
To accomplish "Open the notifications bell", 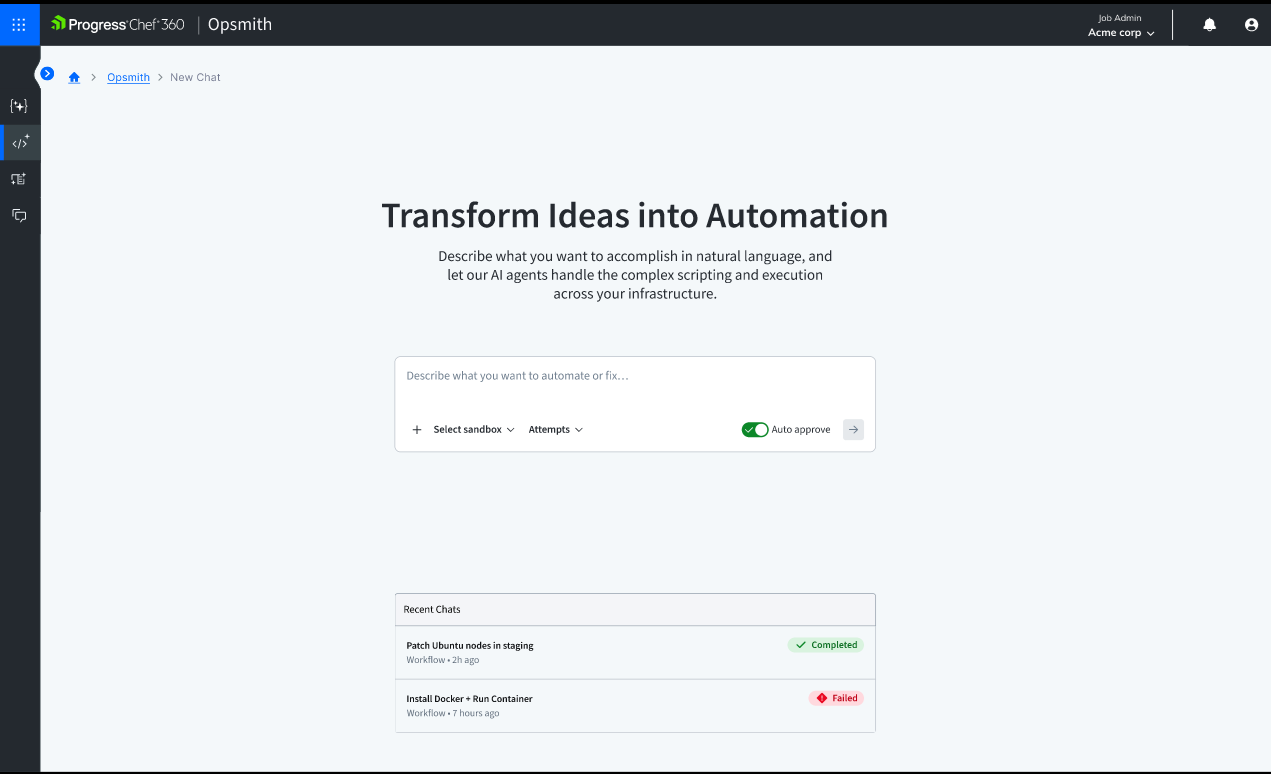I will pos(1209,25).
